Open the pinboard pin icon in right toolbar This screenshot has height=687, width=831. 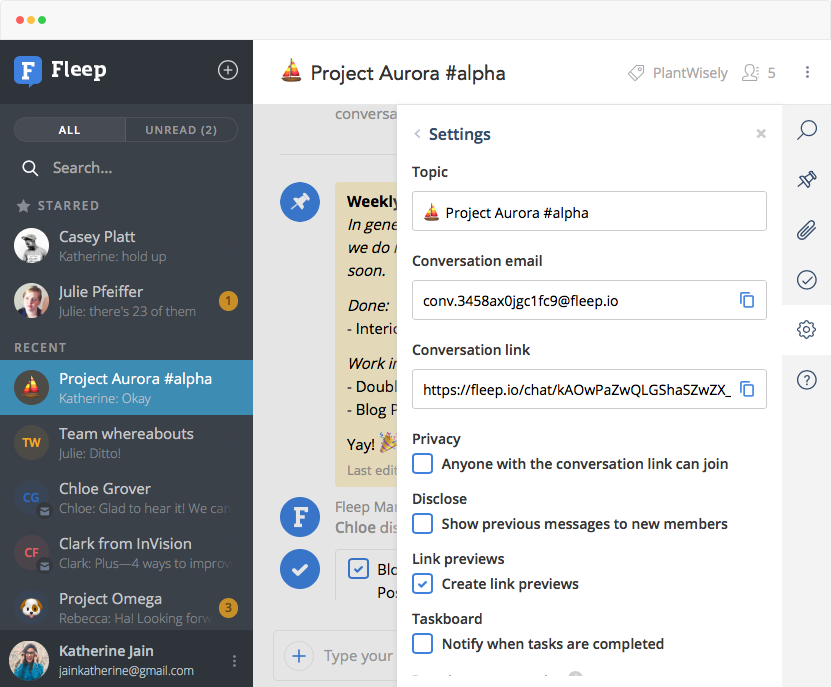click(807, 180)
